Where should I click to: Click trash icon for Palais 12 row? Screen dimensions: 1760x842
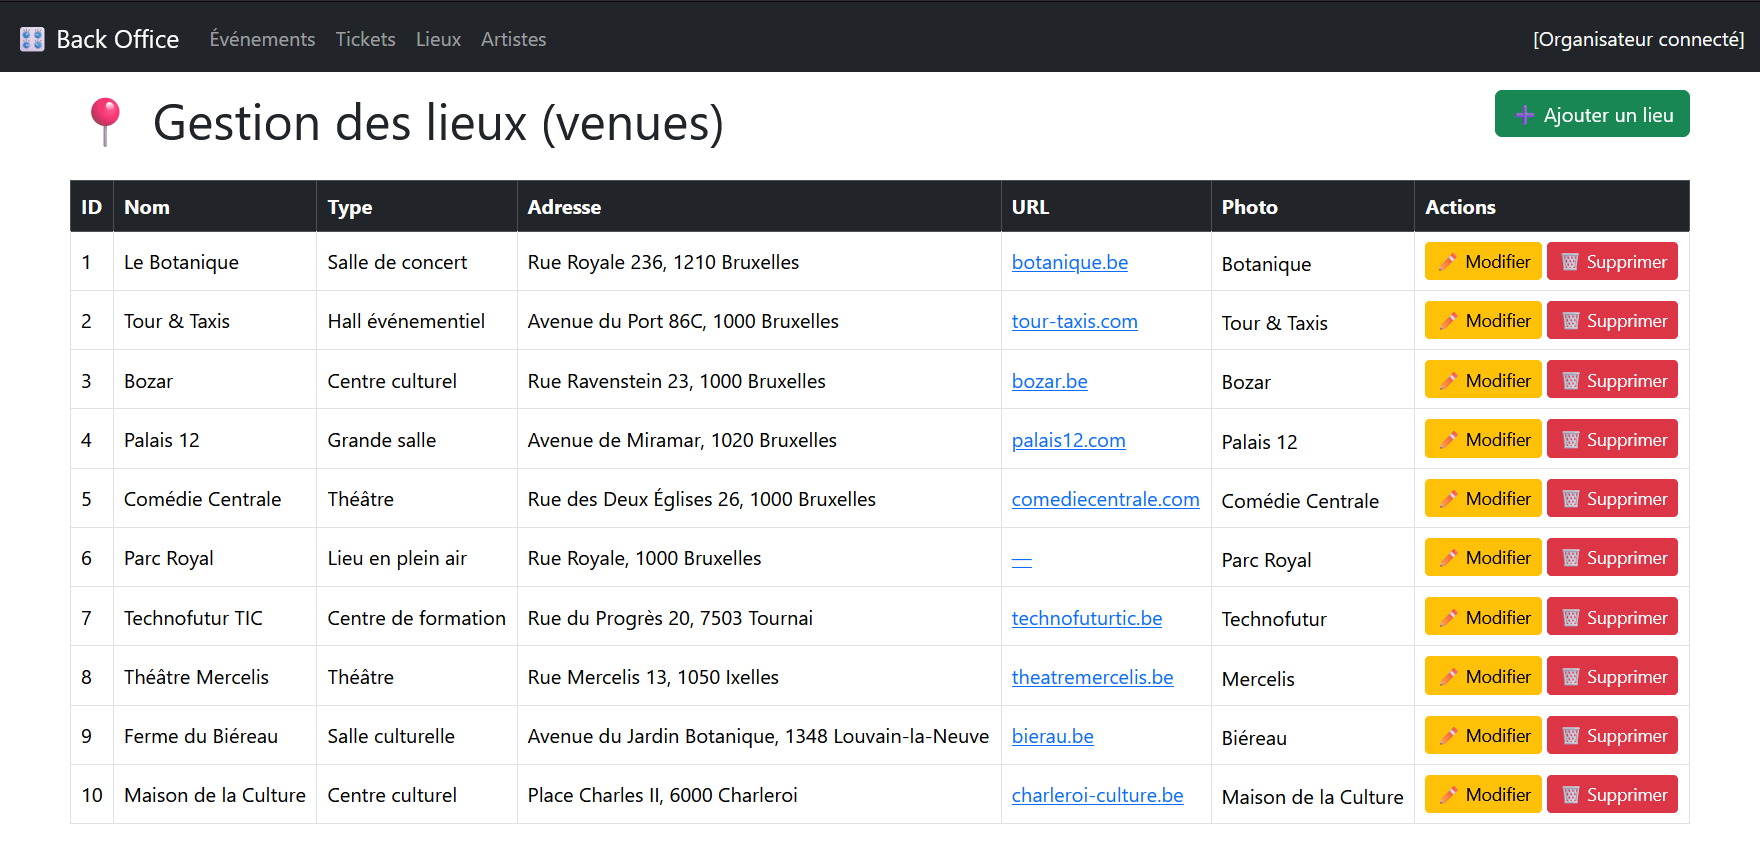[1570, 440]
